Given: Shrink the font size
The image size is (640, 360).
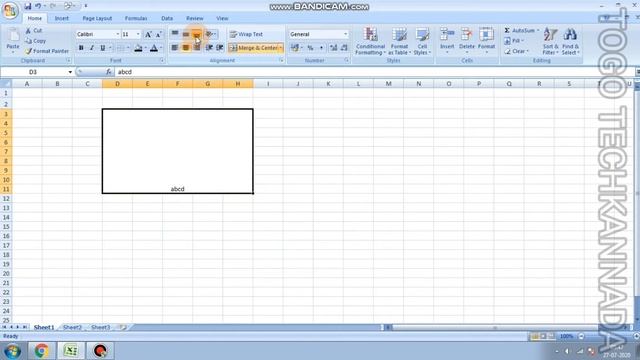Looking at the screenshot, I should pos(158,34).
